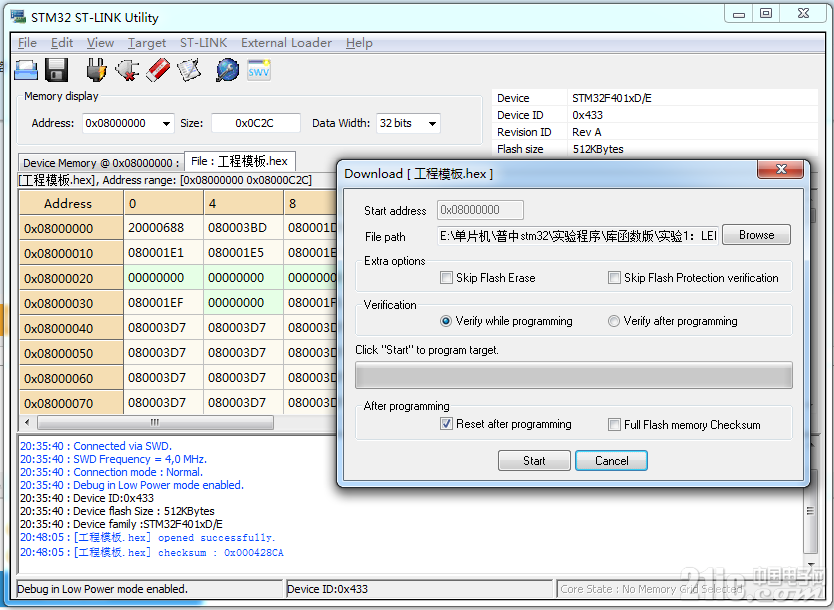Open the SWV viewer icon
Viewport: 834px width, 610px height.
pyautogui.click(x=259, y=70)
